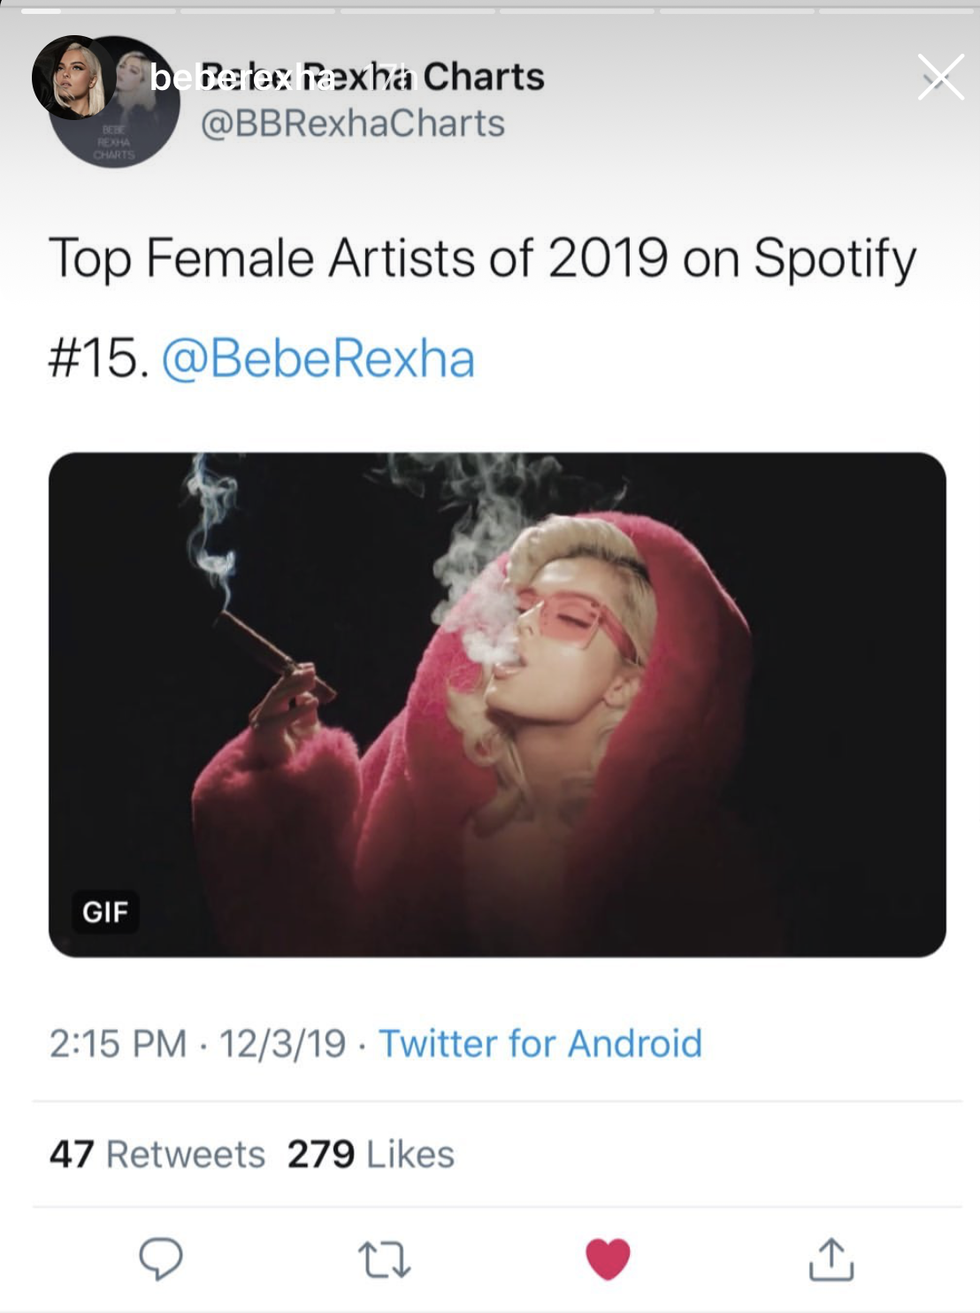
Task: Tap the @BBRexhaCharts handle
Action: [x=353, y=124]
